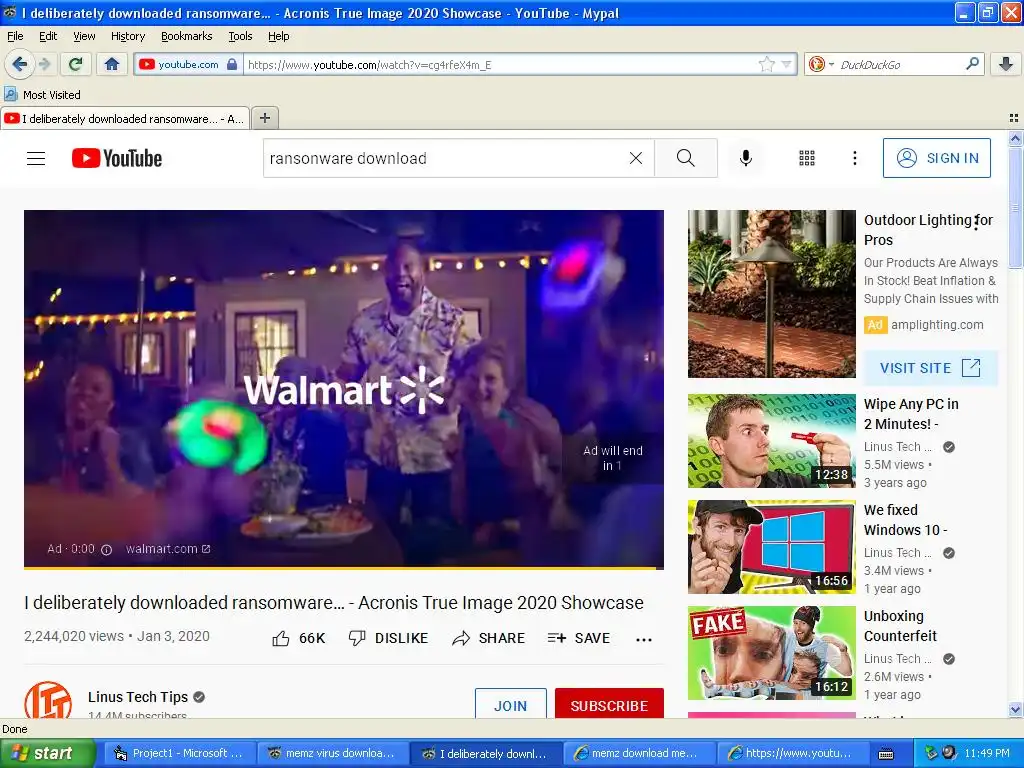This screenshot has height=768, width=1024.
Task: Click SAVE to add to playlist
Action: coord(579,638)
